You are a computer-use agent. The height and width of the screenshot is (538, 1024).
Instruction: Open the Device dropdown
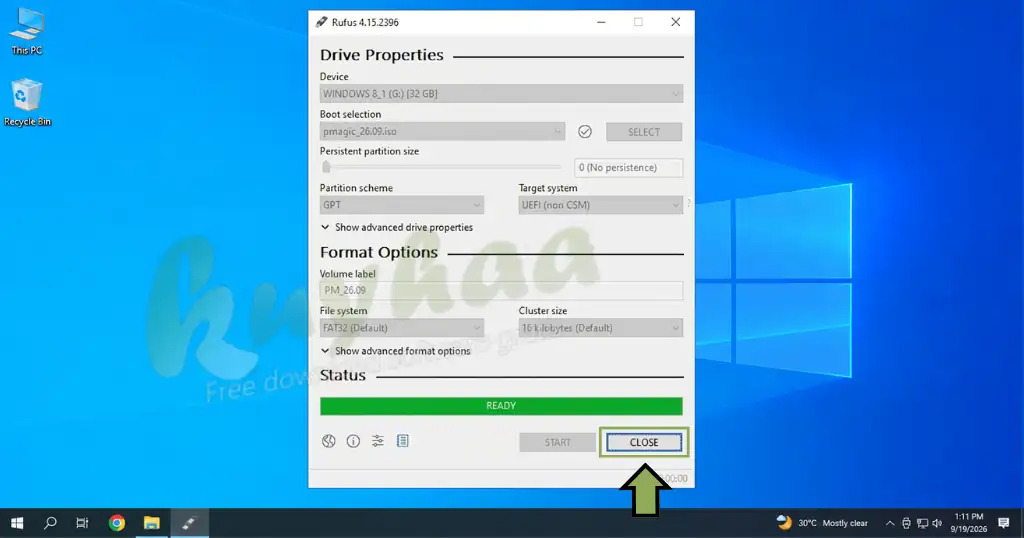click(x=501, y=94)
